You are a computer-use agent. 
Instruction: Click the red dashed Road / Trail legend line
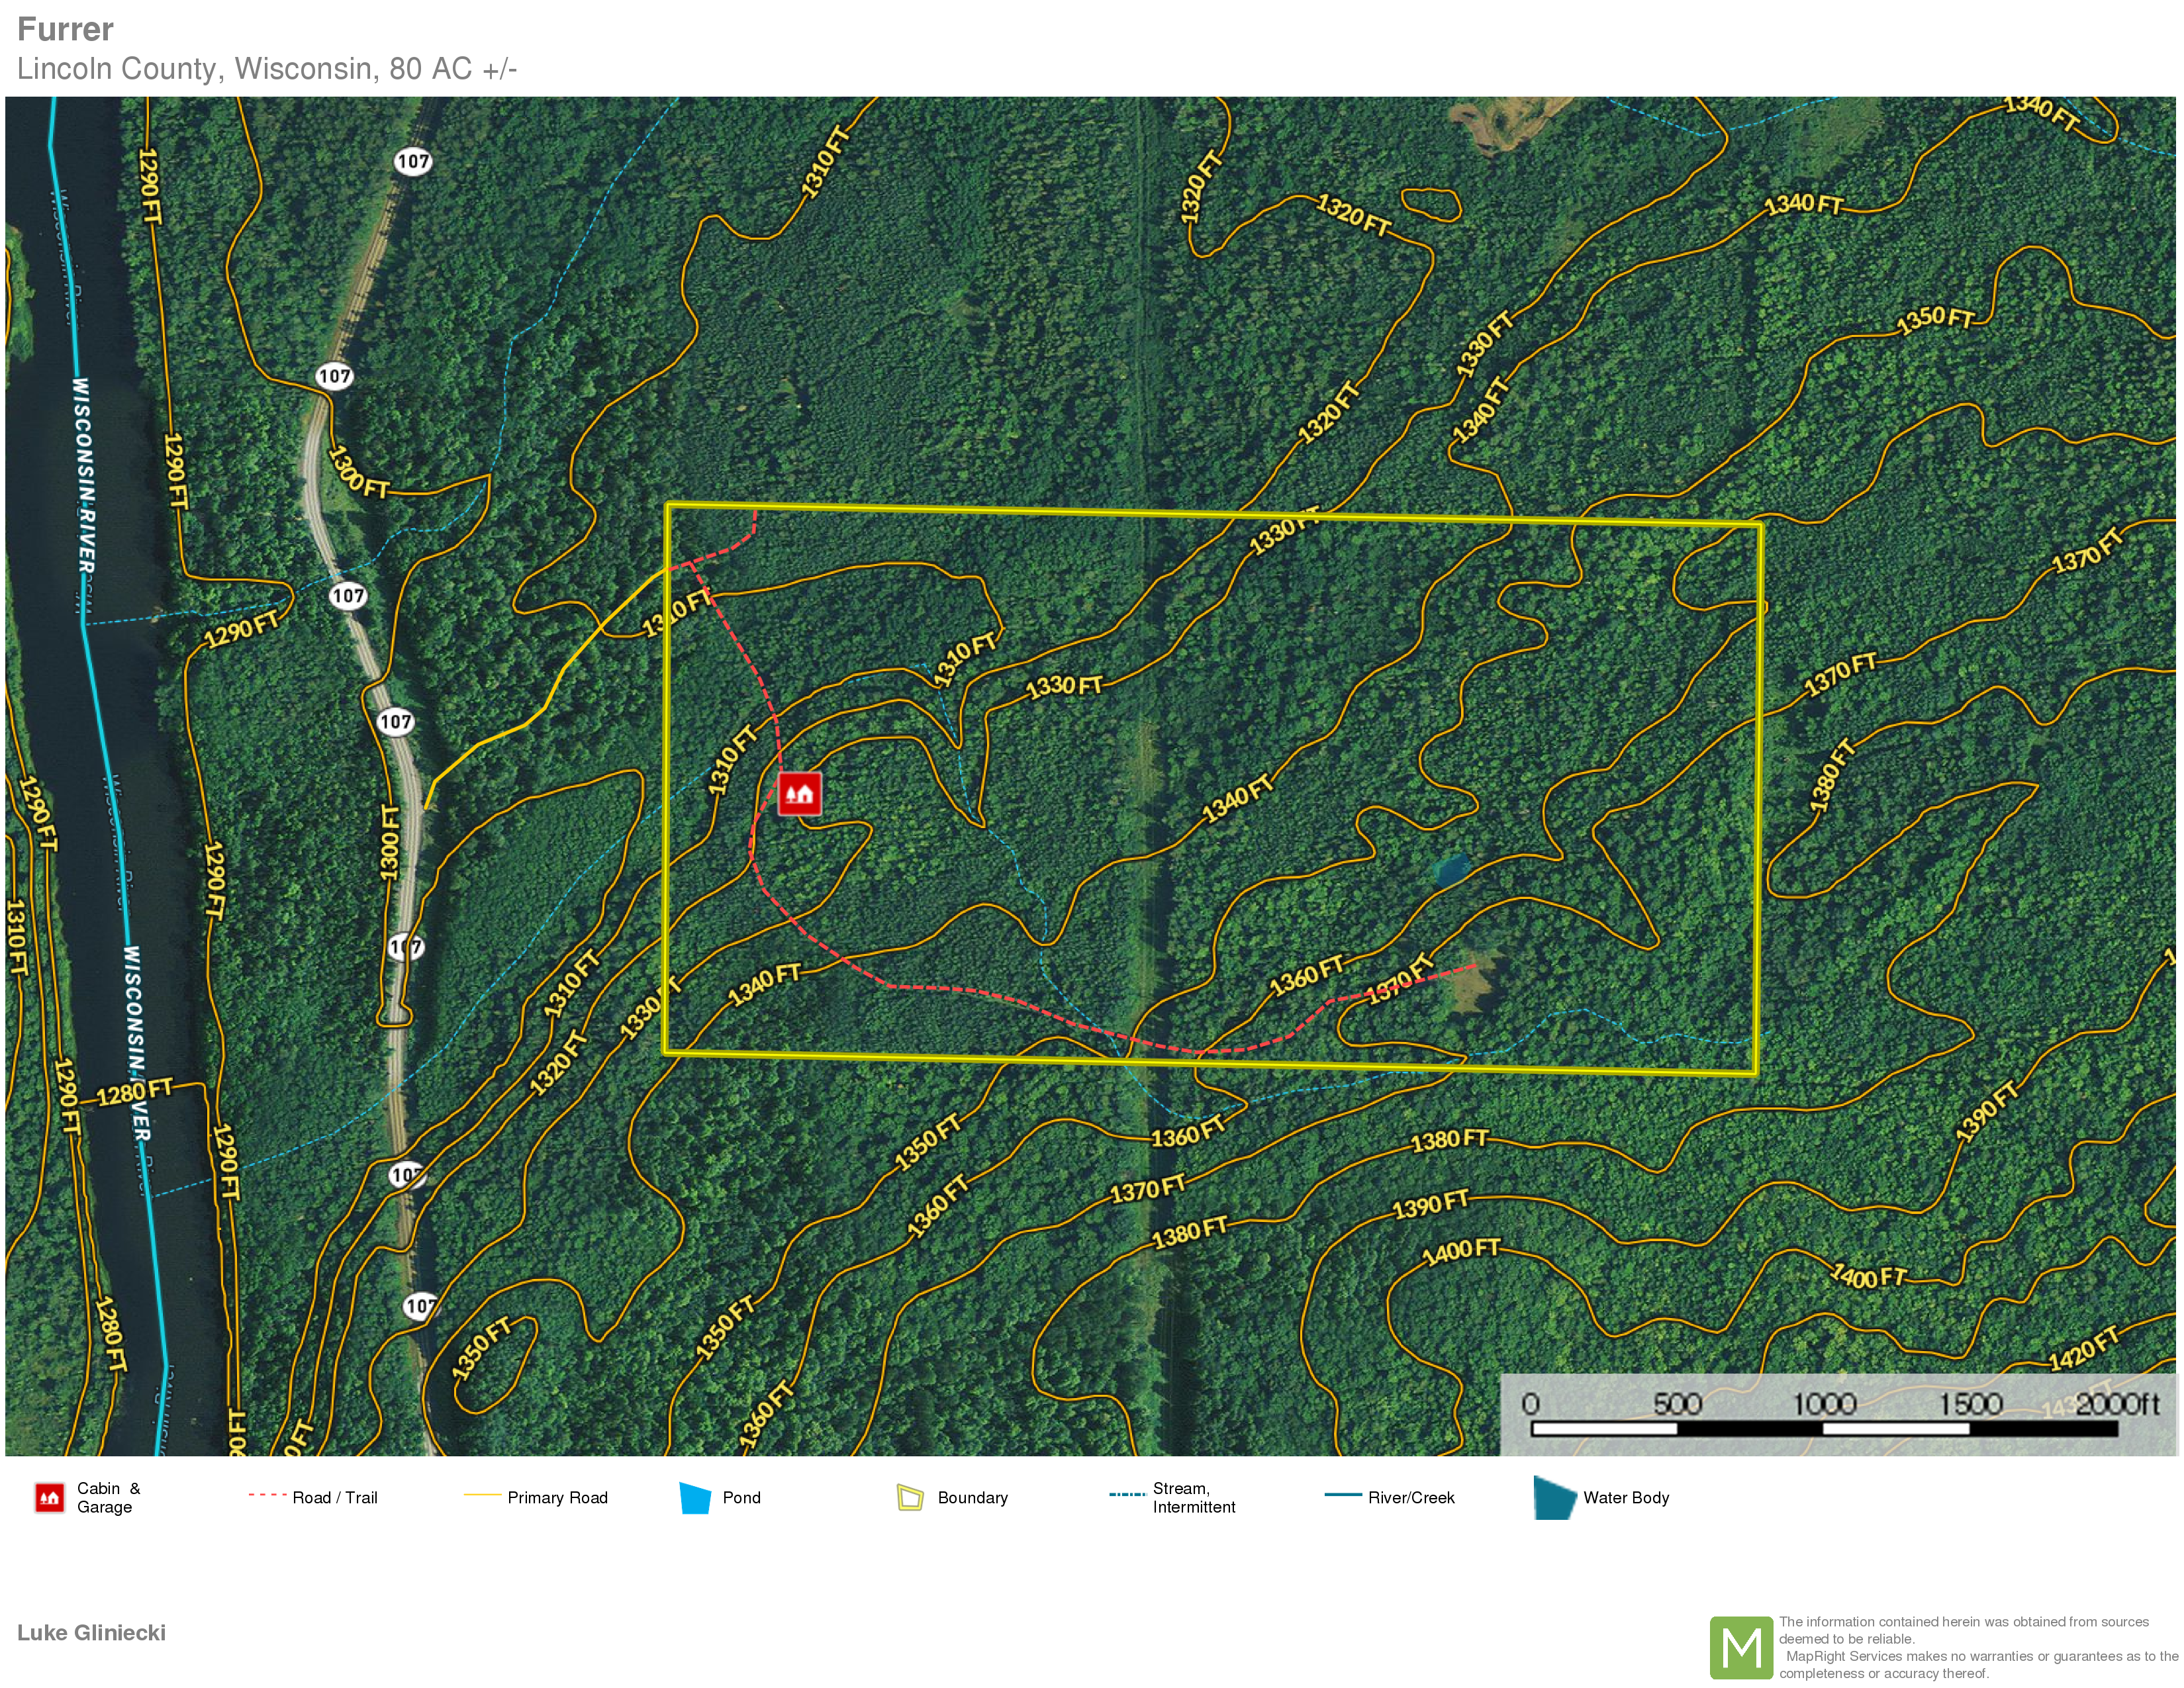(x=267, y=1495)
